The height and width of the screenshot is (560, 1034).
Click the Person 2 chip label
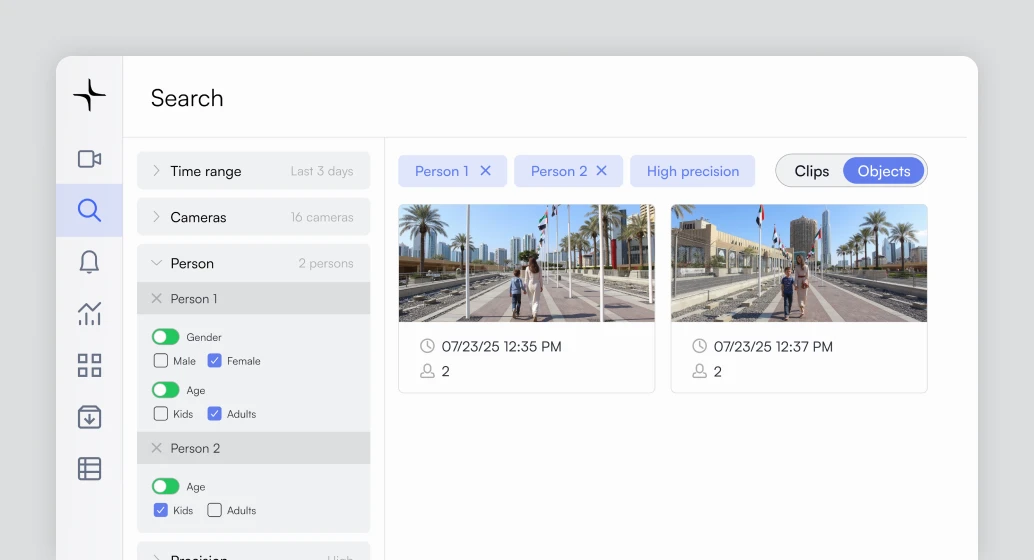click(x=559, y=171)
